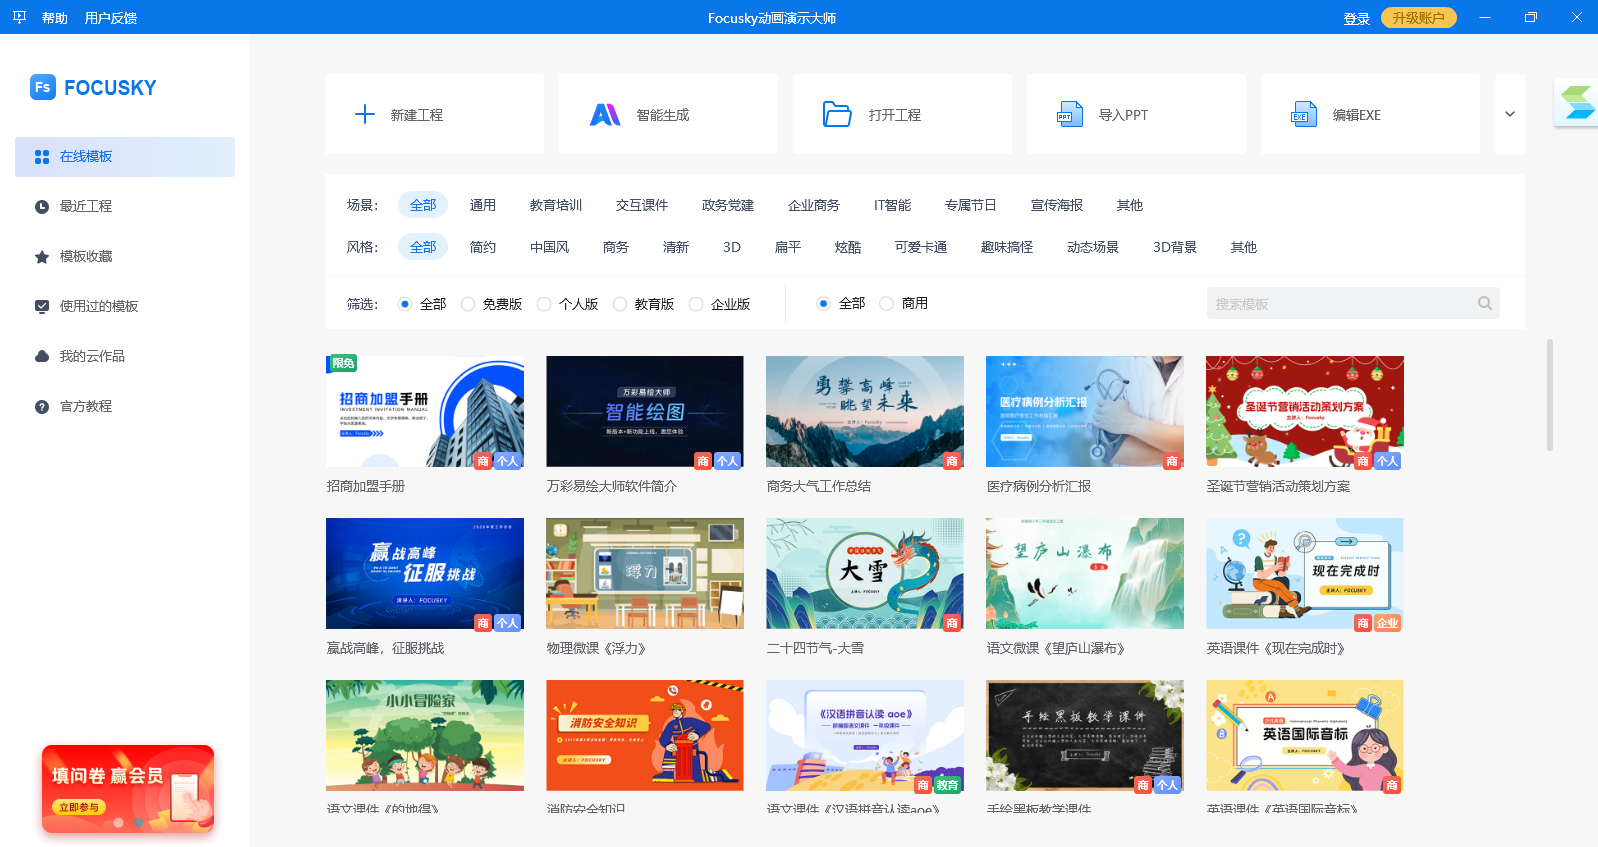
Task: Click the 限免 badge on 招商加盟手册 template
Action: point(342,364)
